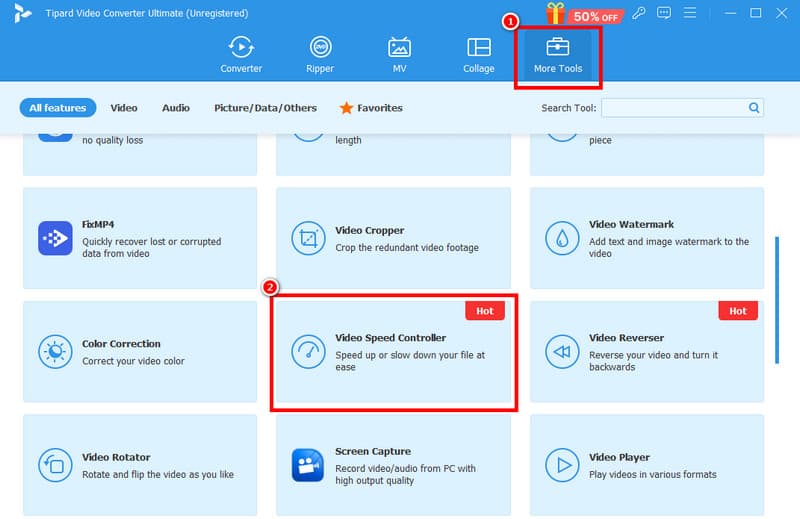800x519 pixels.
Task: Click the Video Player play icon
Action: point(562,465)
